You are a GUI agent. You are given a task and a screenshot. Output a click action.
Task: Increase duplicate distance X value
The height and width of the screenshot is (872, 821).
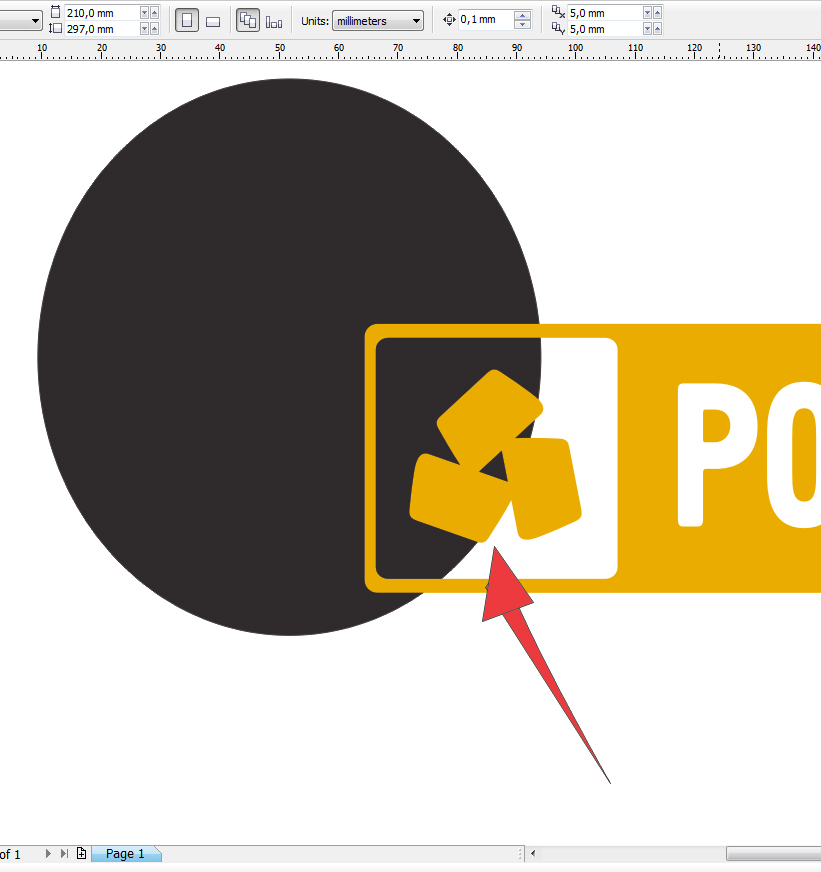pos(657,13)
